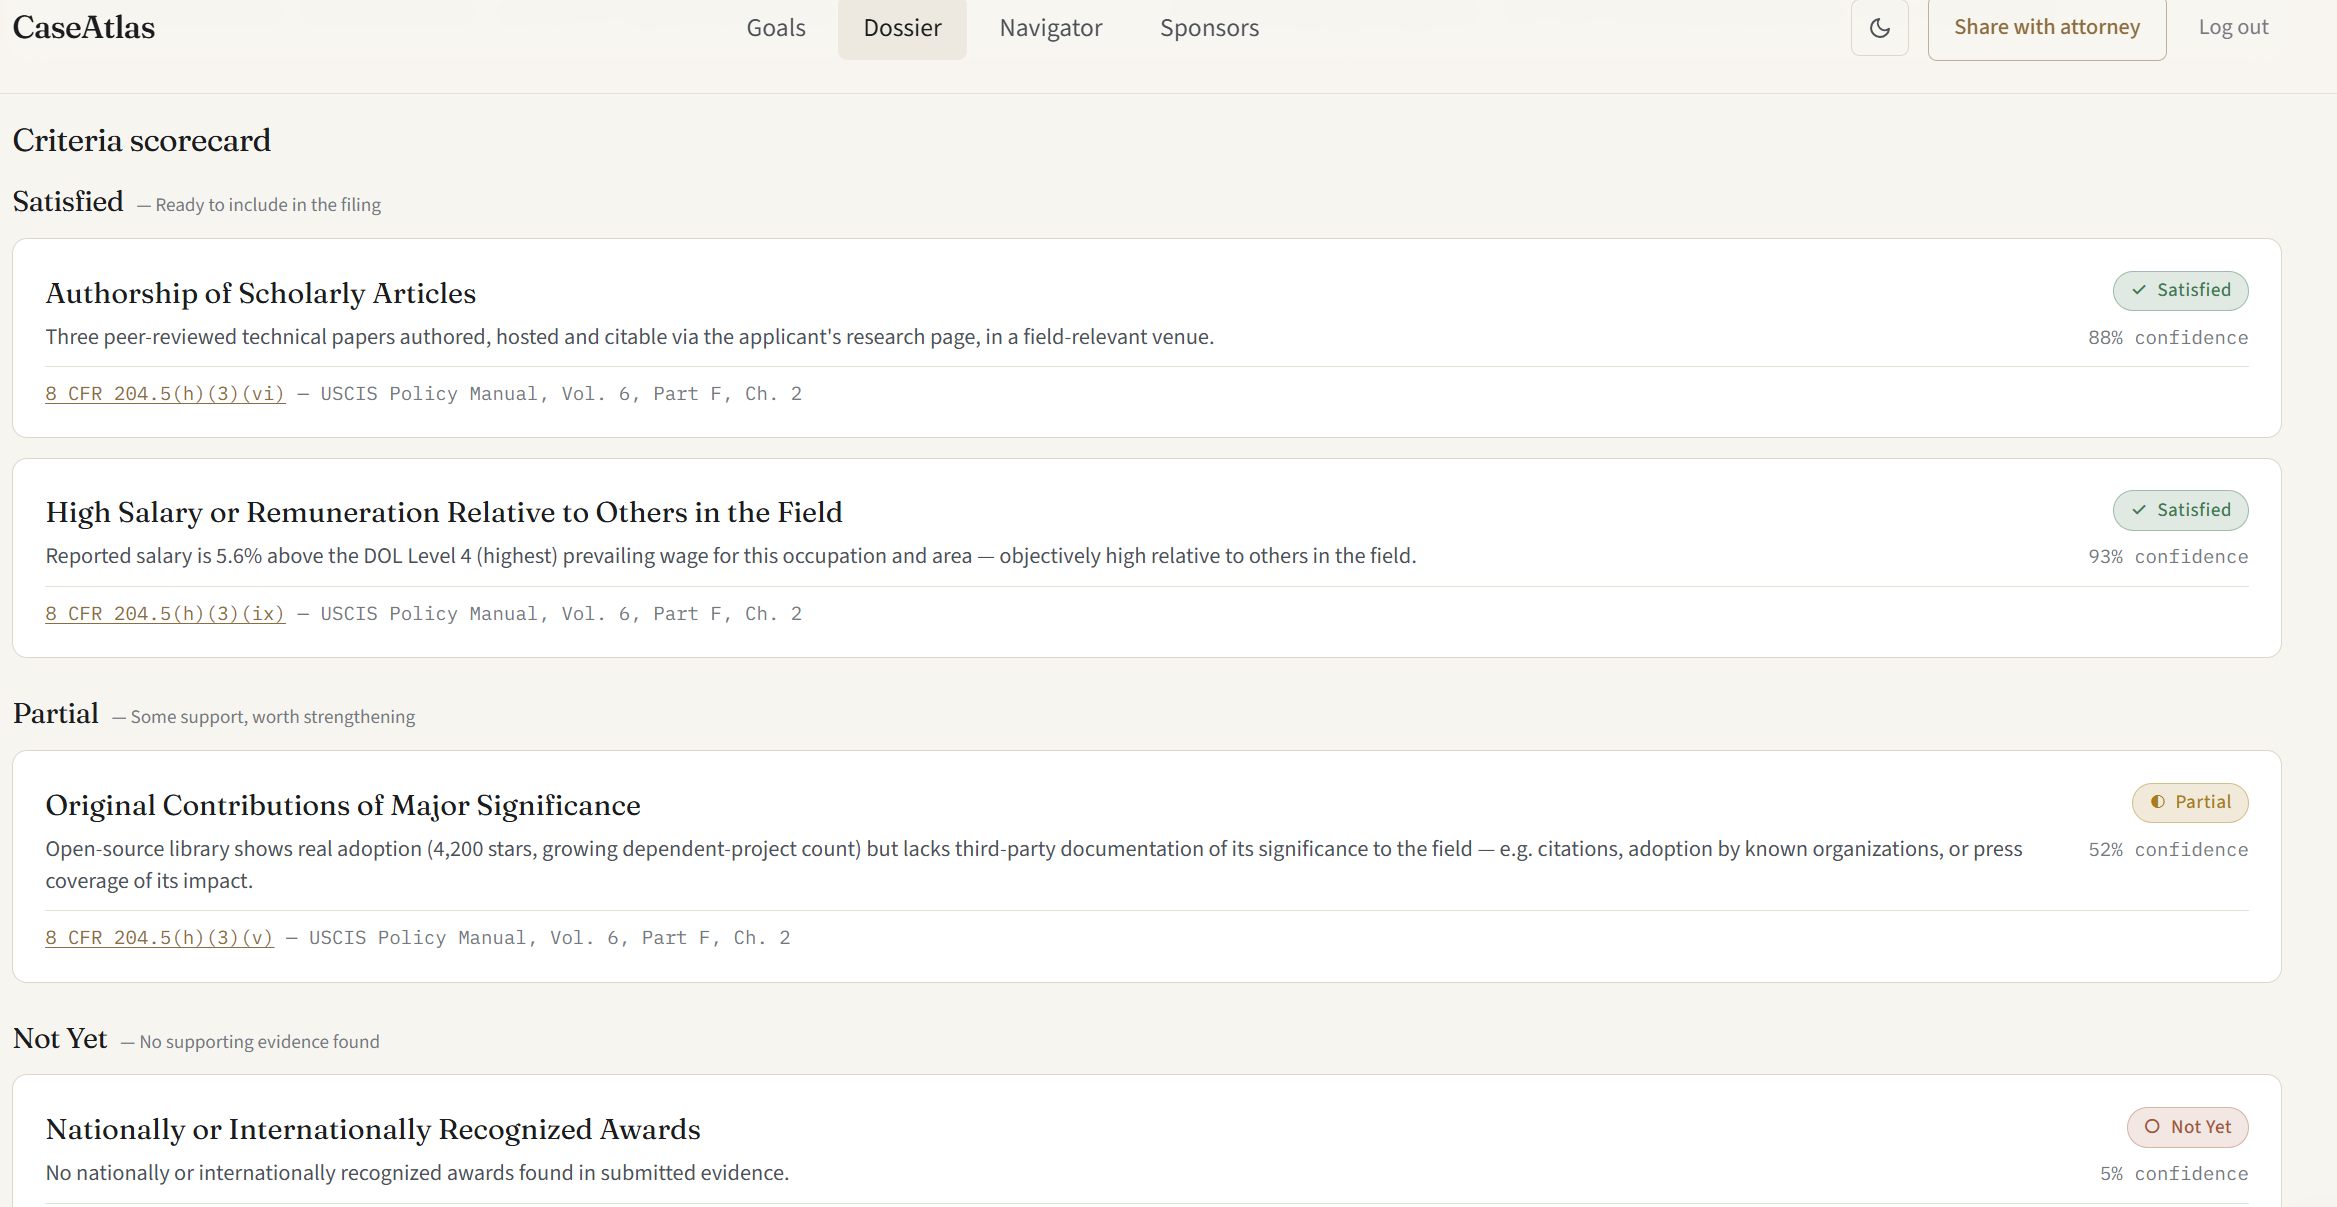Select Nationally or Internationally Recognized Awards heading
Screen dimensions: 2337x1207
coord(373,1129)
